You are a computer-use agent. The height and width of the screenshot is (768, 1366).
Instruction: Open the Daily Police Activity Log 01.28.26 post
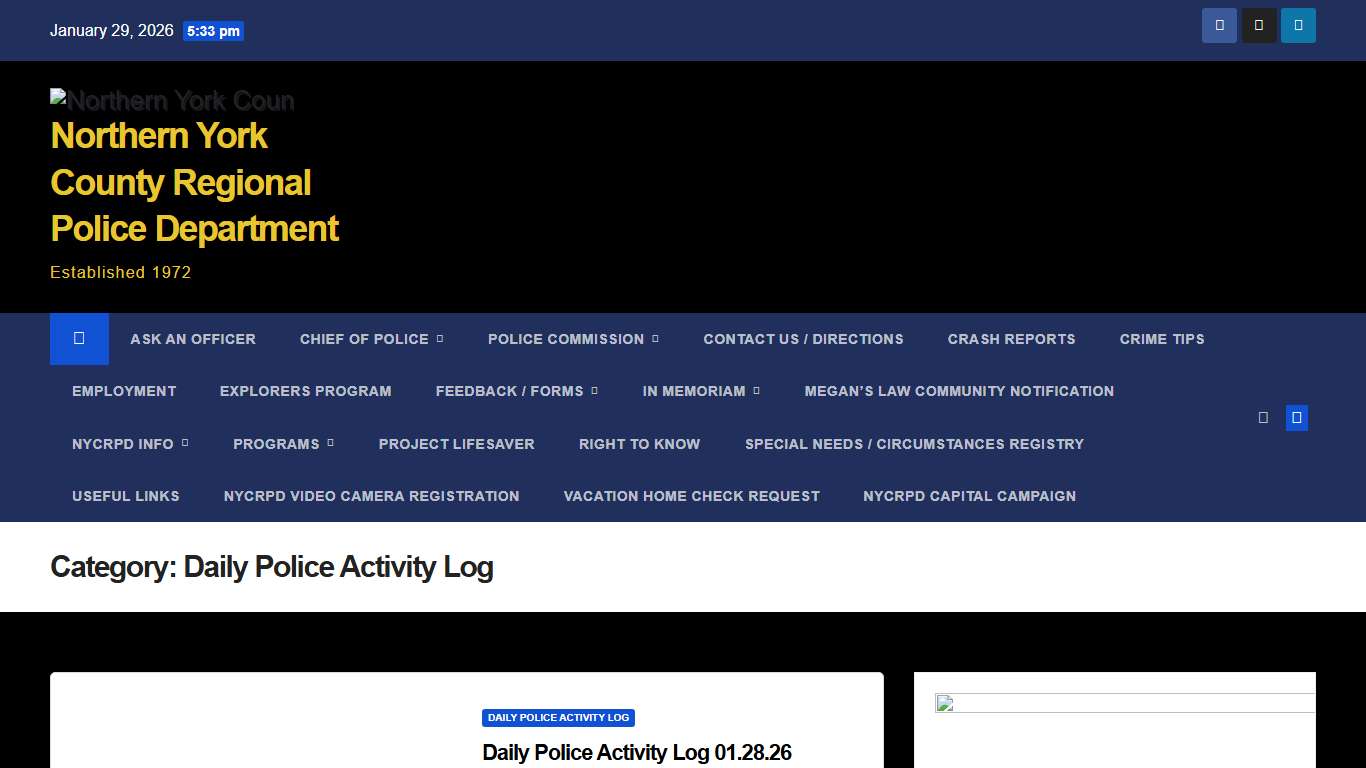point(636,753)
